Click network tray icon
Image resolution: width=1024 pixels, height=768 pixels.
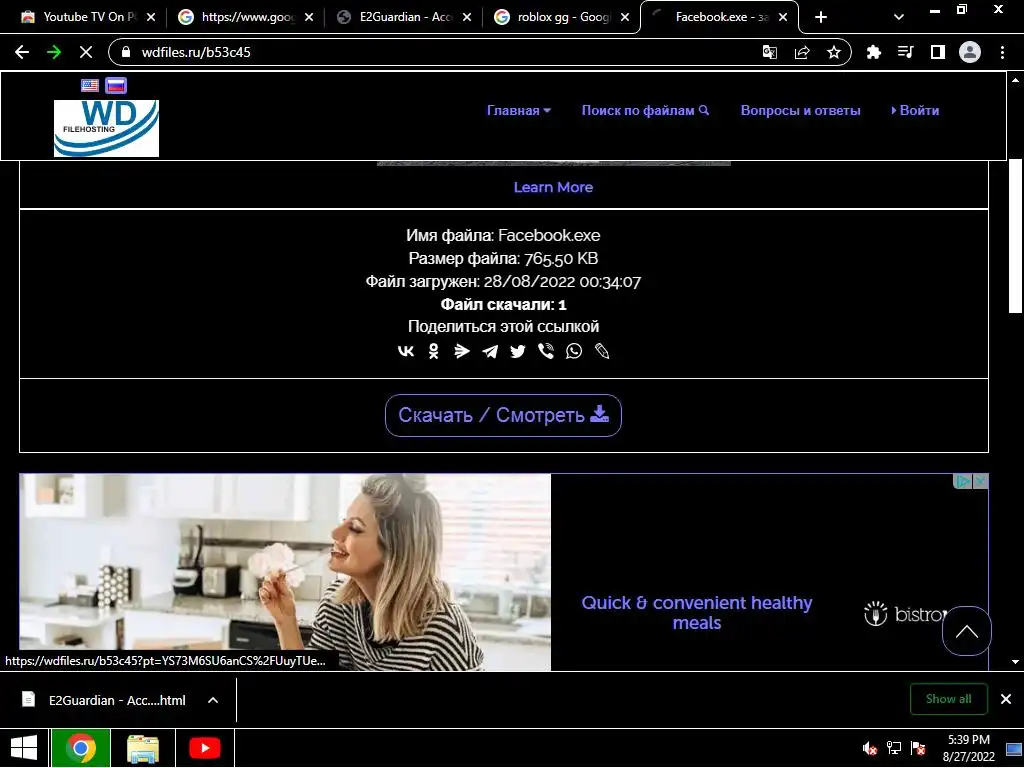coord(893,748)
